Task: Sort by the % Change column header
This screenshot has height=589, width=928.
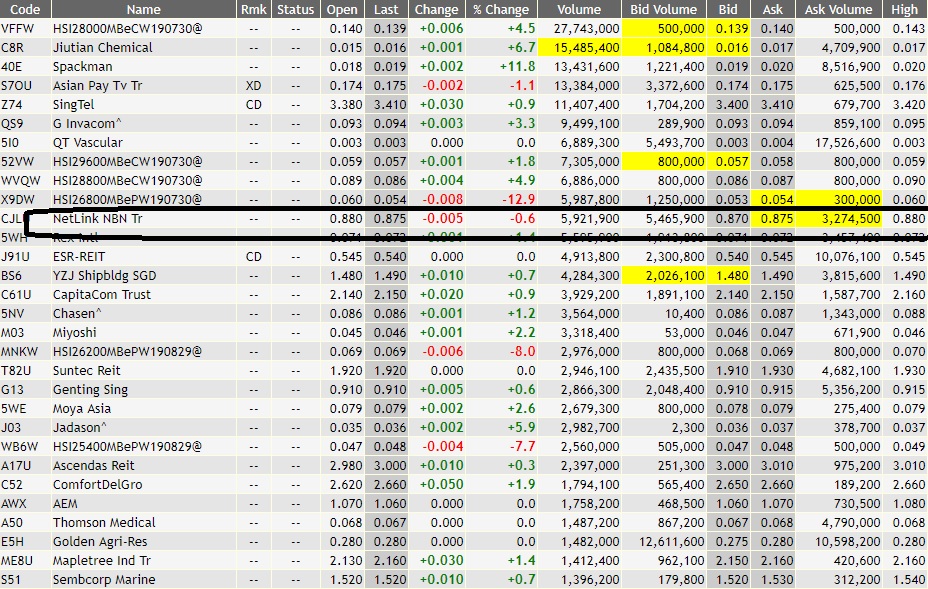Action: (501, 9)
